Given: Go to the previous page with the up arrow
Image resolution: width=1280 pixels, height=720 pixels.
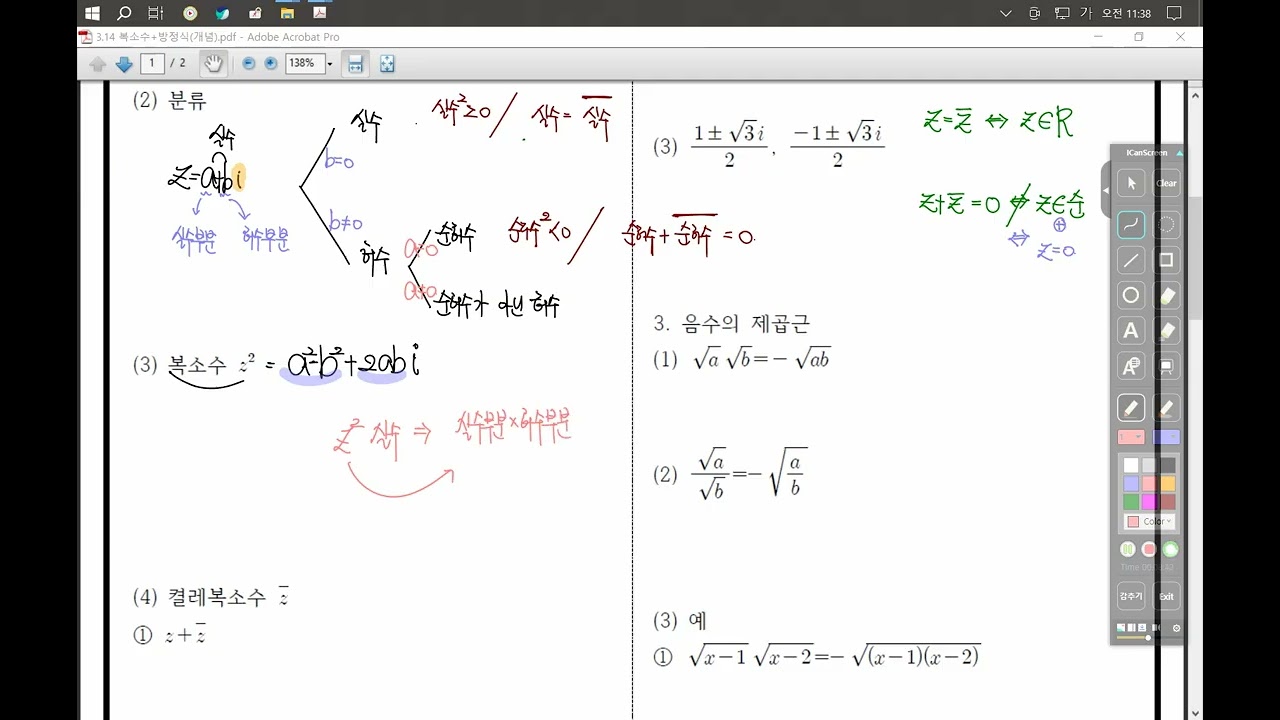Looking at the screenshot, I should pos(97,64).
